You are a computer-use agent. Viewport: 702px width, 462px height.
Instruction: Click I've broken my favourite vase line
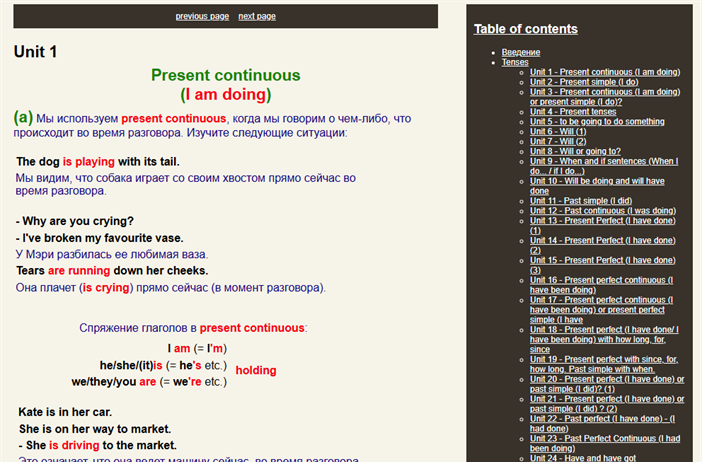click(99, 238)
